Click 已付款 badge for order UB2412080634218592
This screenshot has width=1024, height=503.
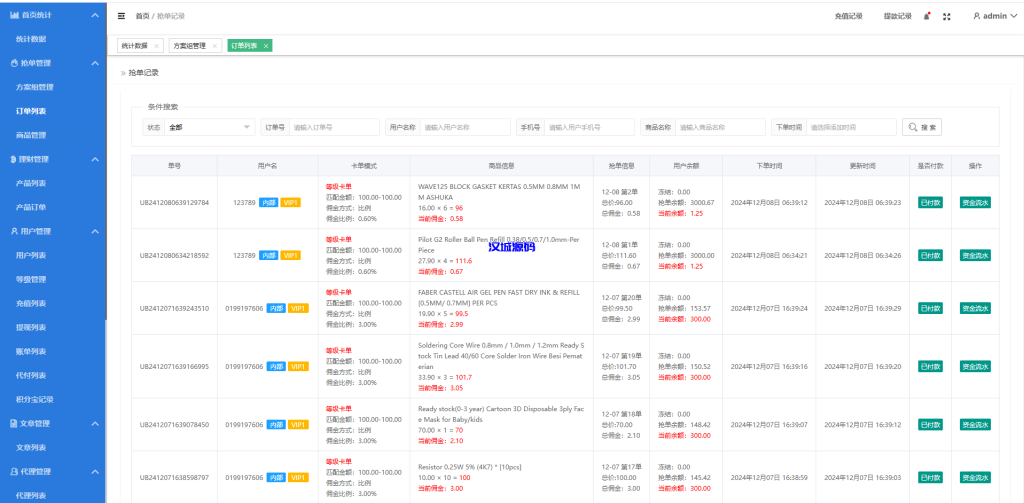coord(930,255)
